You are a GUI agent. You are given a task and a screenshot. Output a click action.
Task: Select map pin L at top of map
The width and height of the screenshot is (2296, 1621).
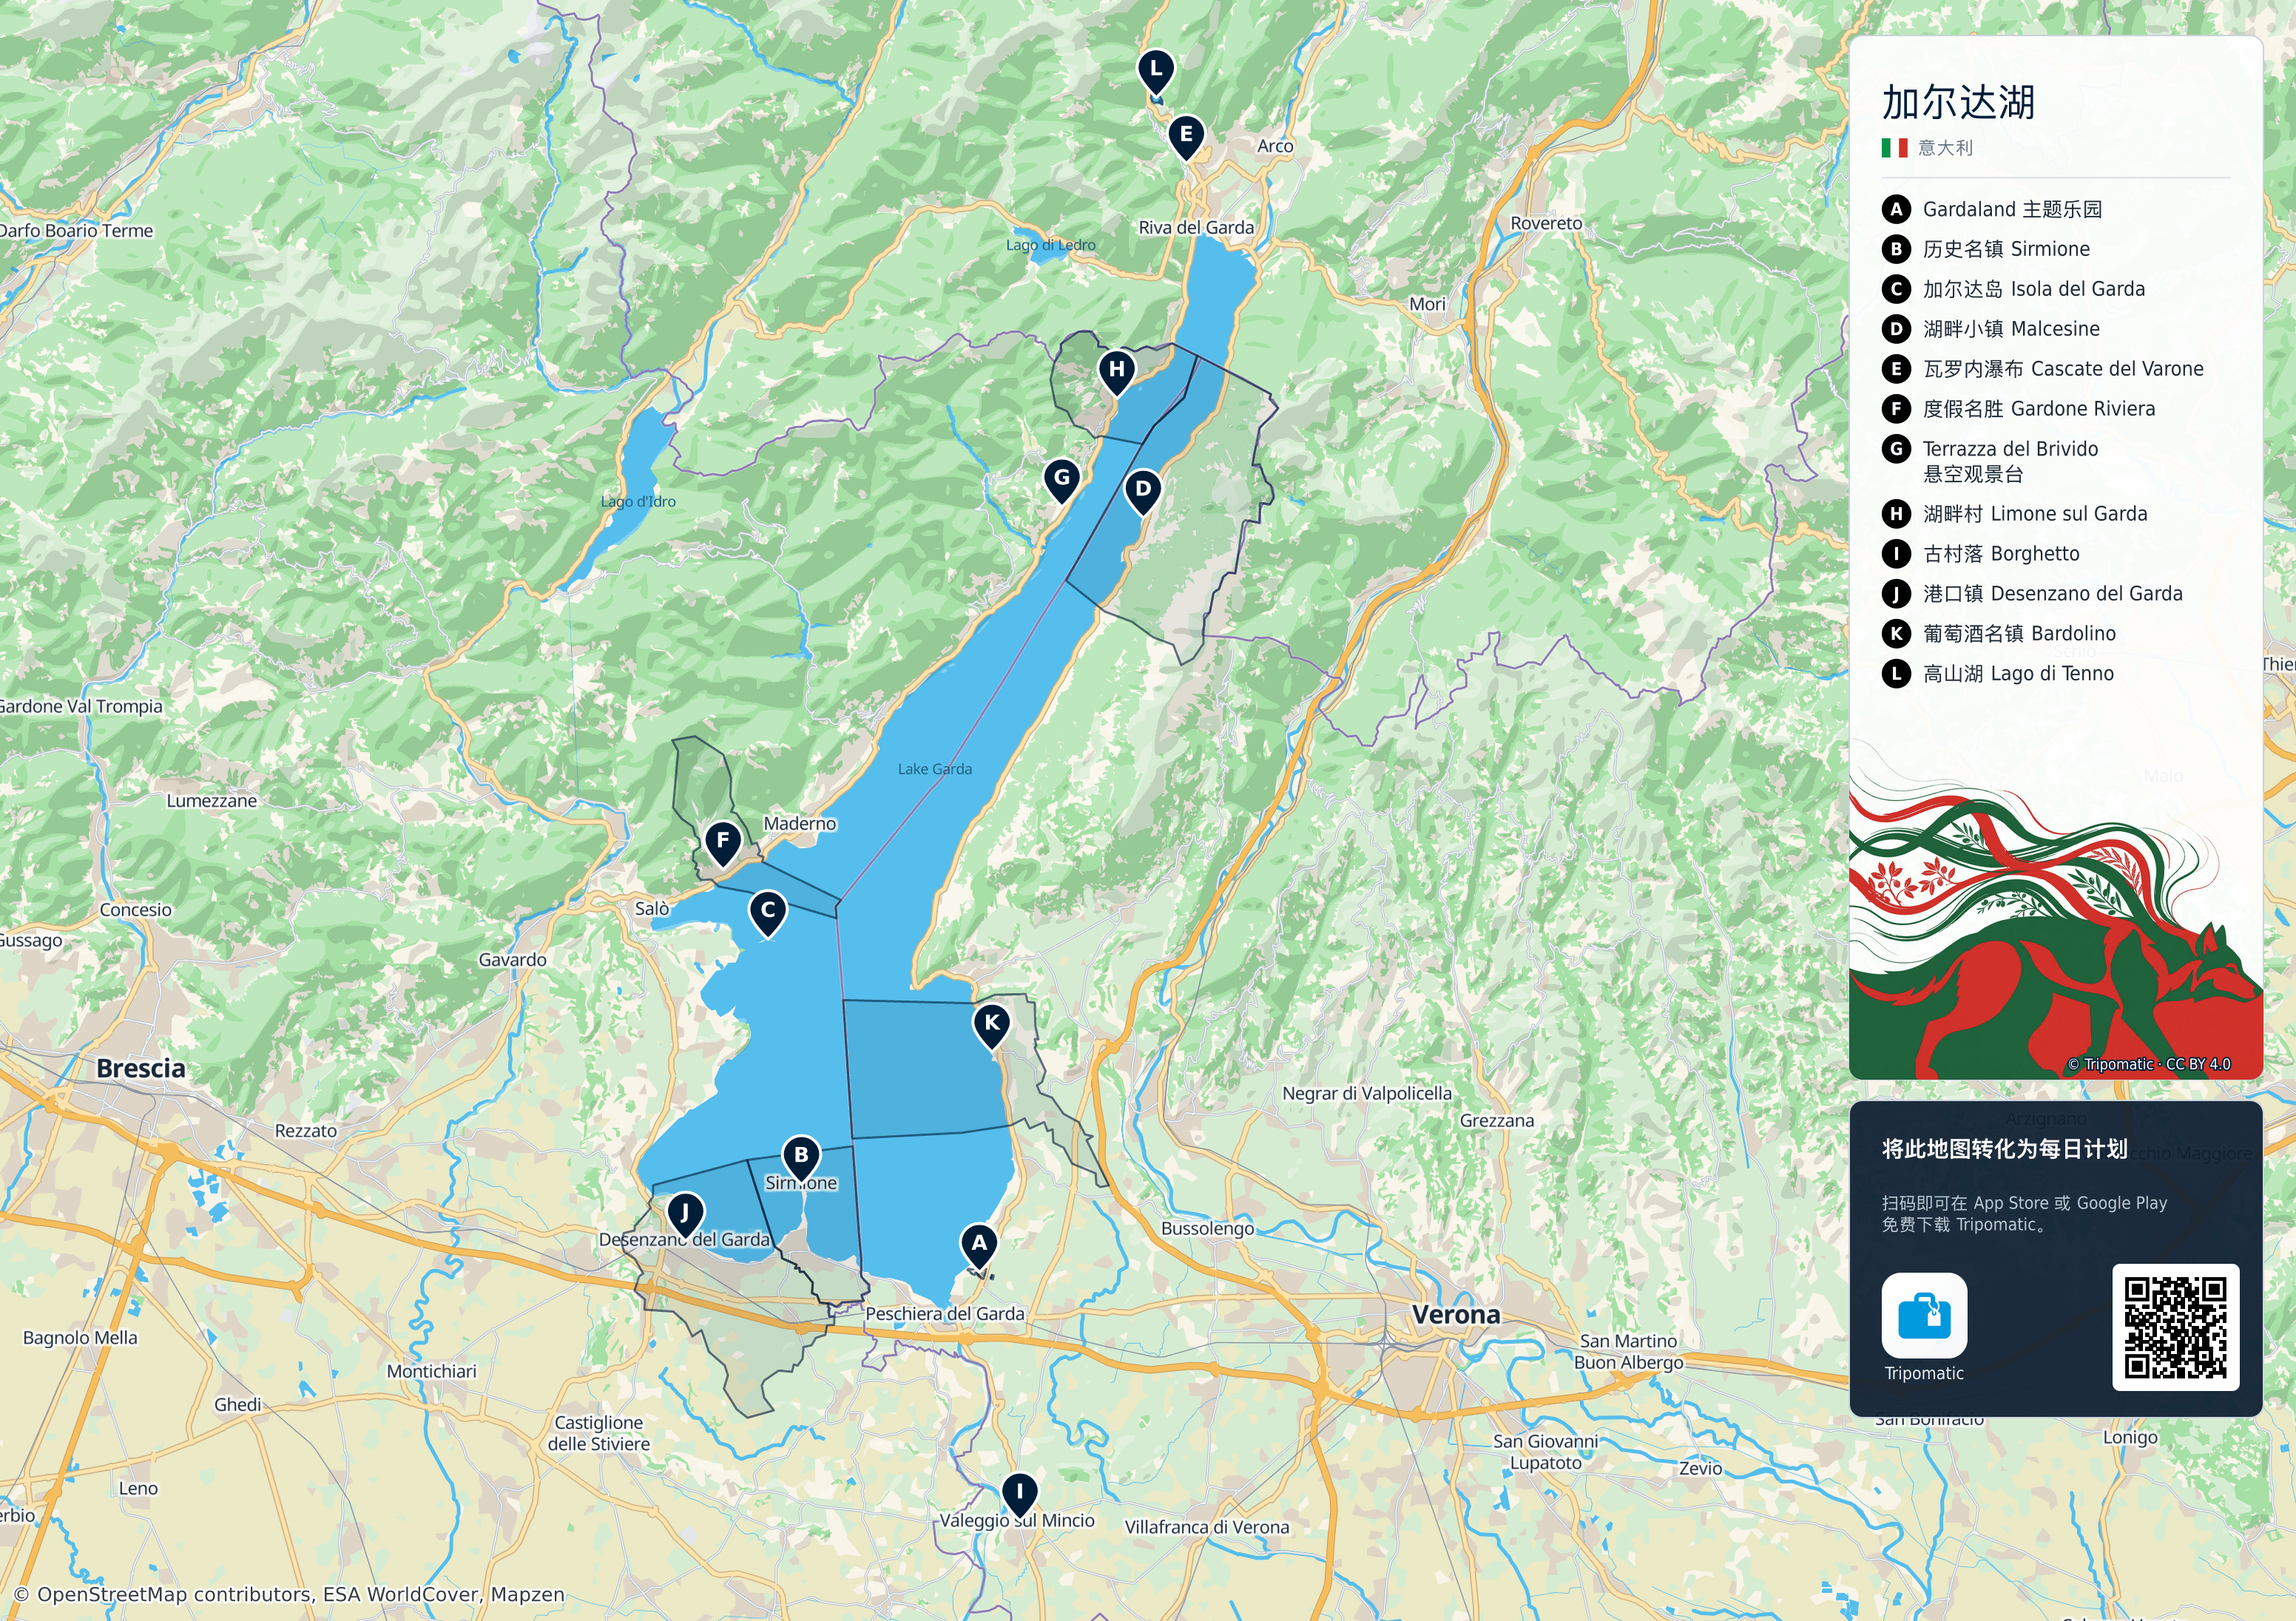pyautogui.click(x=1156, y=72)
